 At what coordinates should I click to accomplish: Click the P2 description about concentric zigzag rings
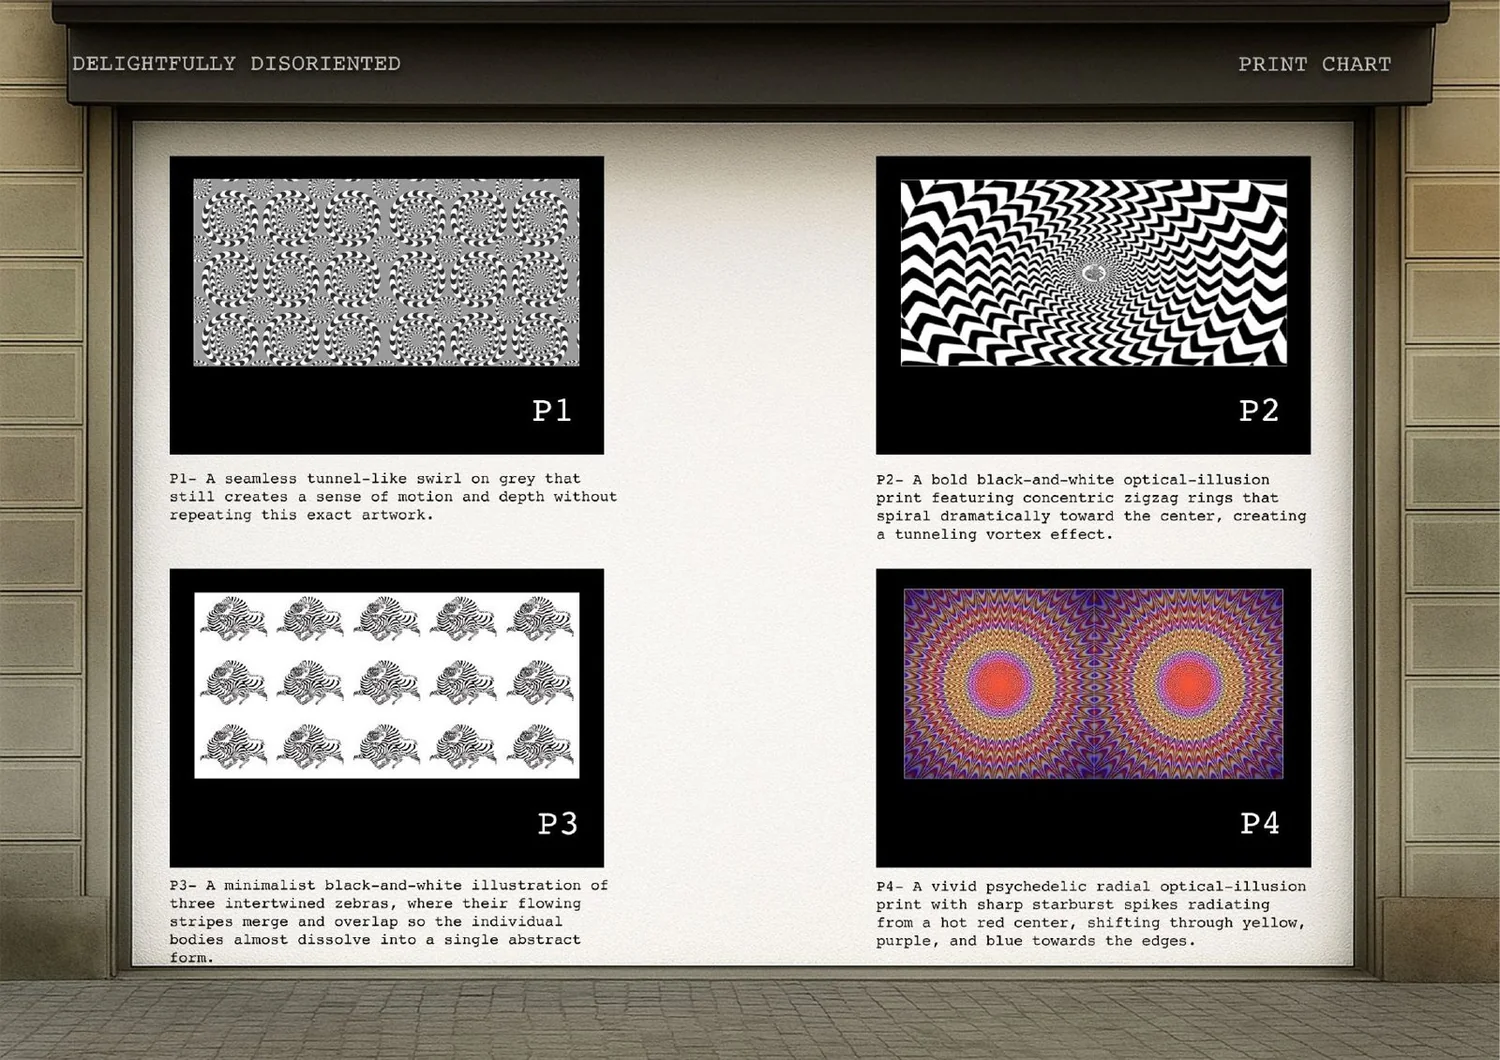pos(1091,507)
